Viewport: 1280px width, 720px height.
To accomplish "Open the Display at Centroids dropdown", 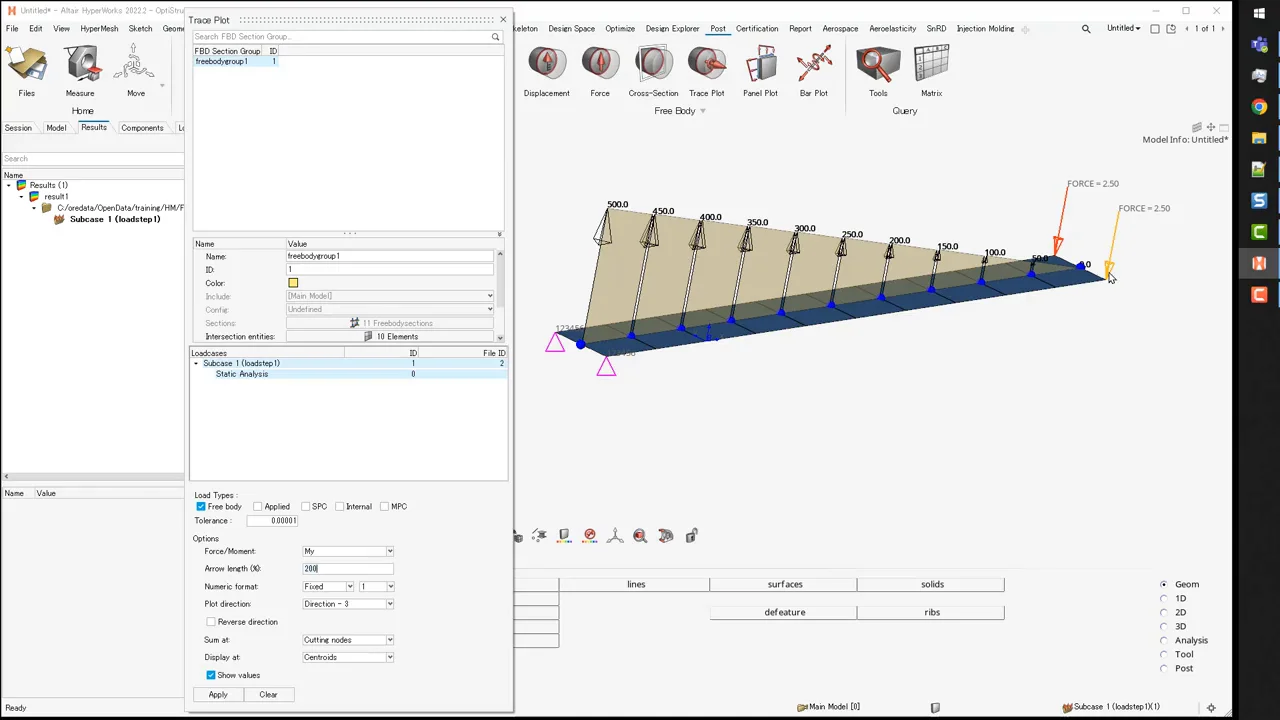I will tap(348, 657).
